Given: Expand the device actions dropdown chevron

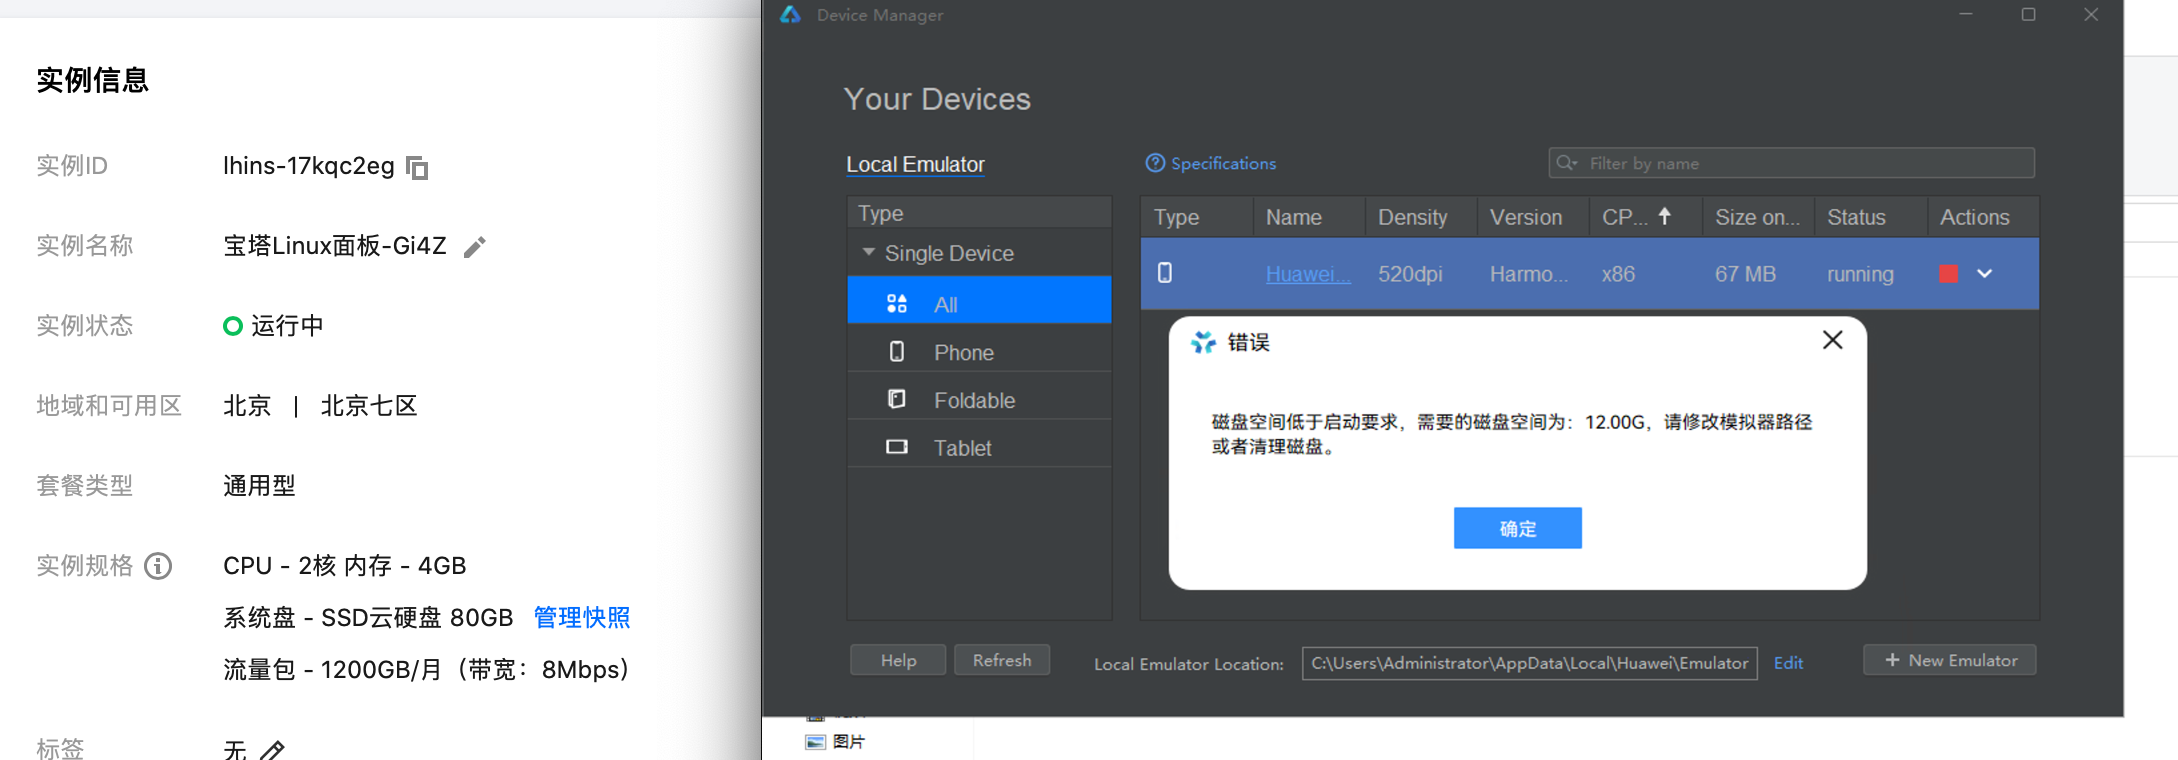Looking at the screenshot, I should [x=1985, y=274].
